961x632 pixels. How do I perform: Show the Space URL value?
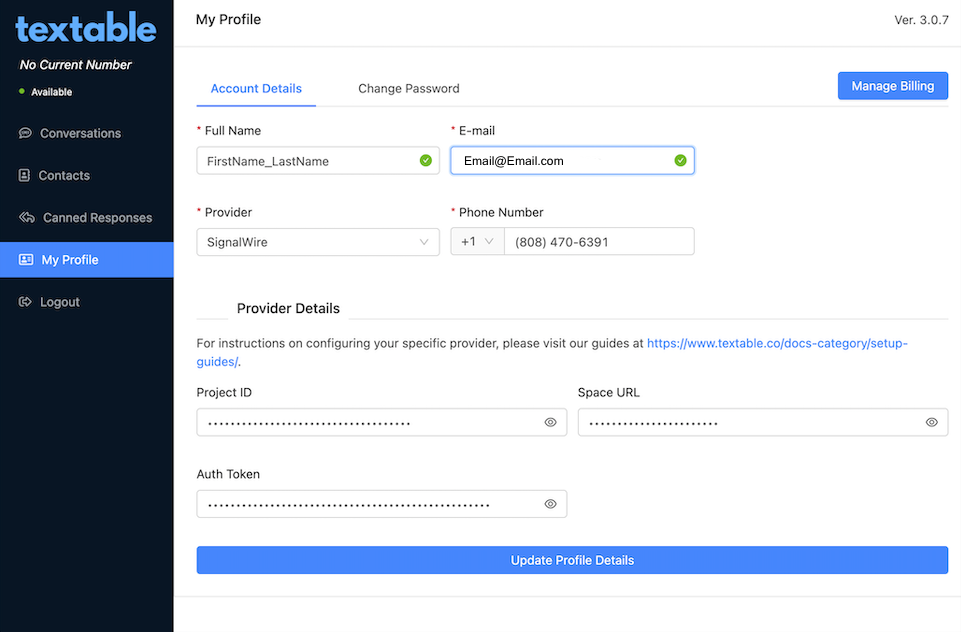(931, 422)
